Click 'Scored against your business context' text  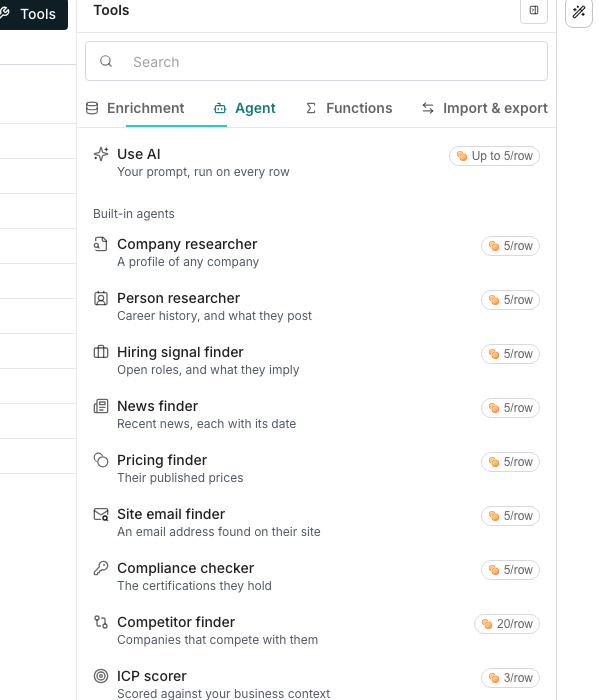tap(223, 694)
